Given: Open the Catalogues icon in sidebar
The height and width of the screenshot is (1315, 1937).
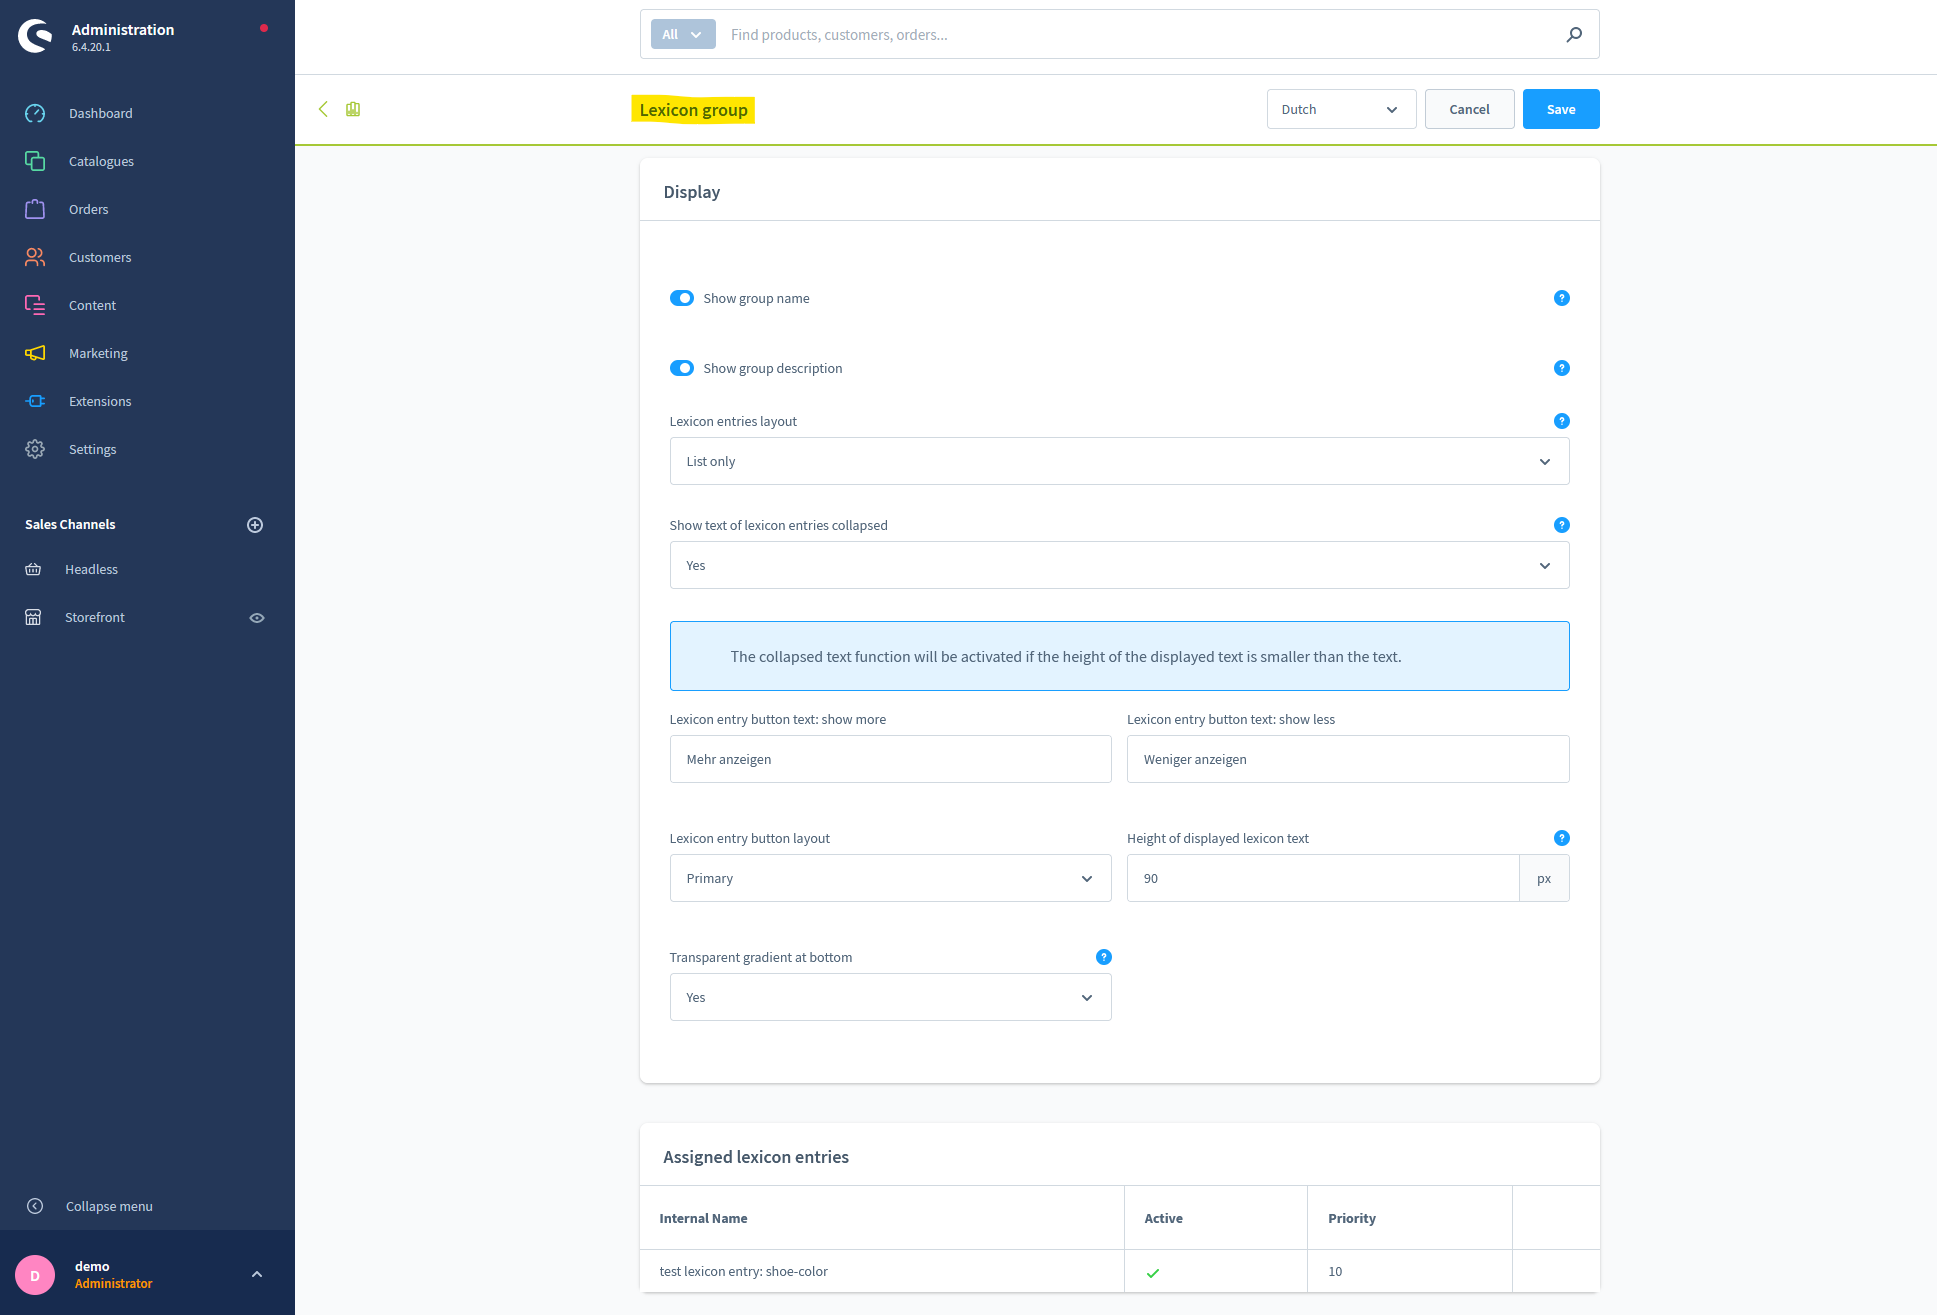Looking at the screenshot, I should (35, 161).
